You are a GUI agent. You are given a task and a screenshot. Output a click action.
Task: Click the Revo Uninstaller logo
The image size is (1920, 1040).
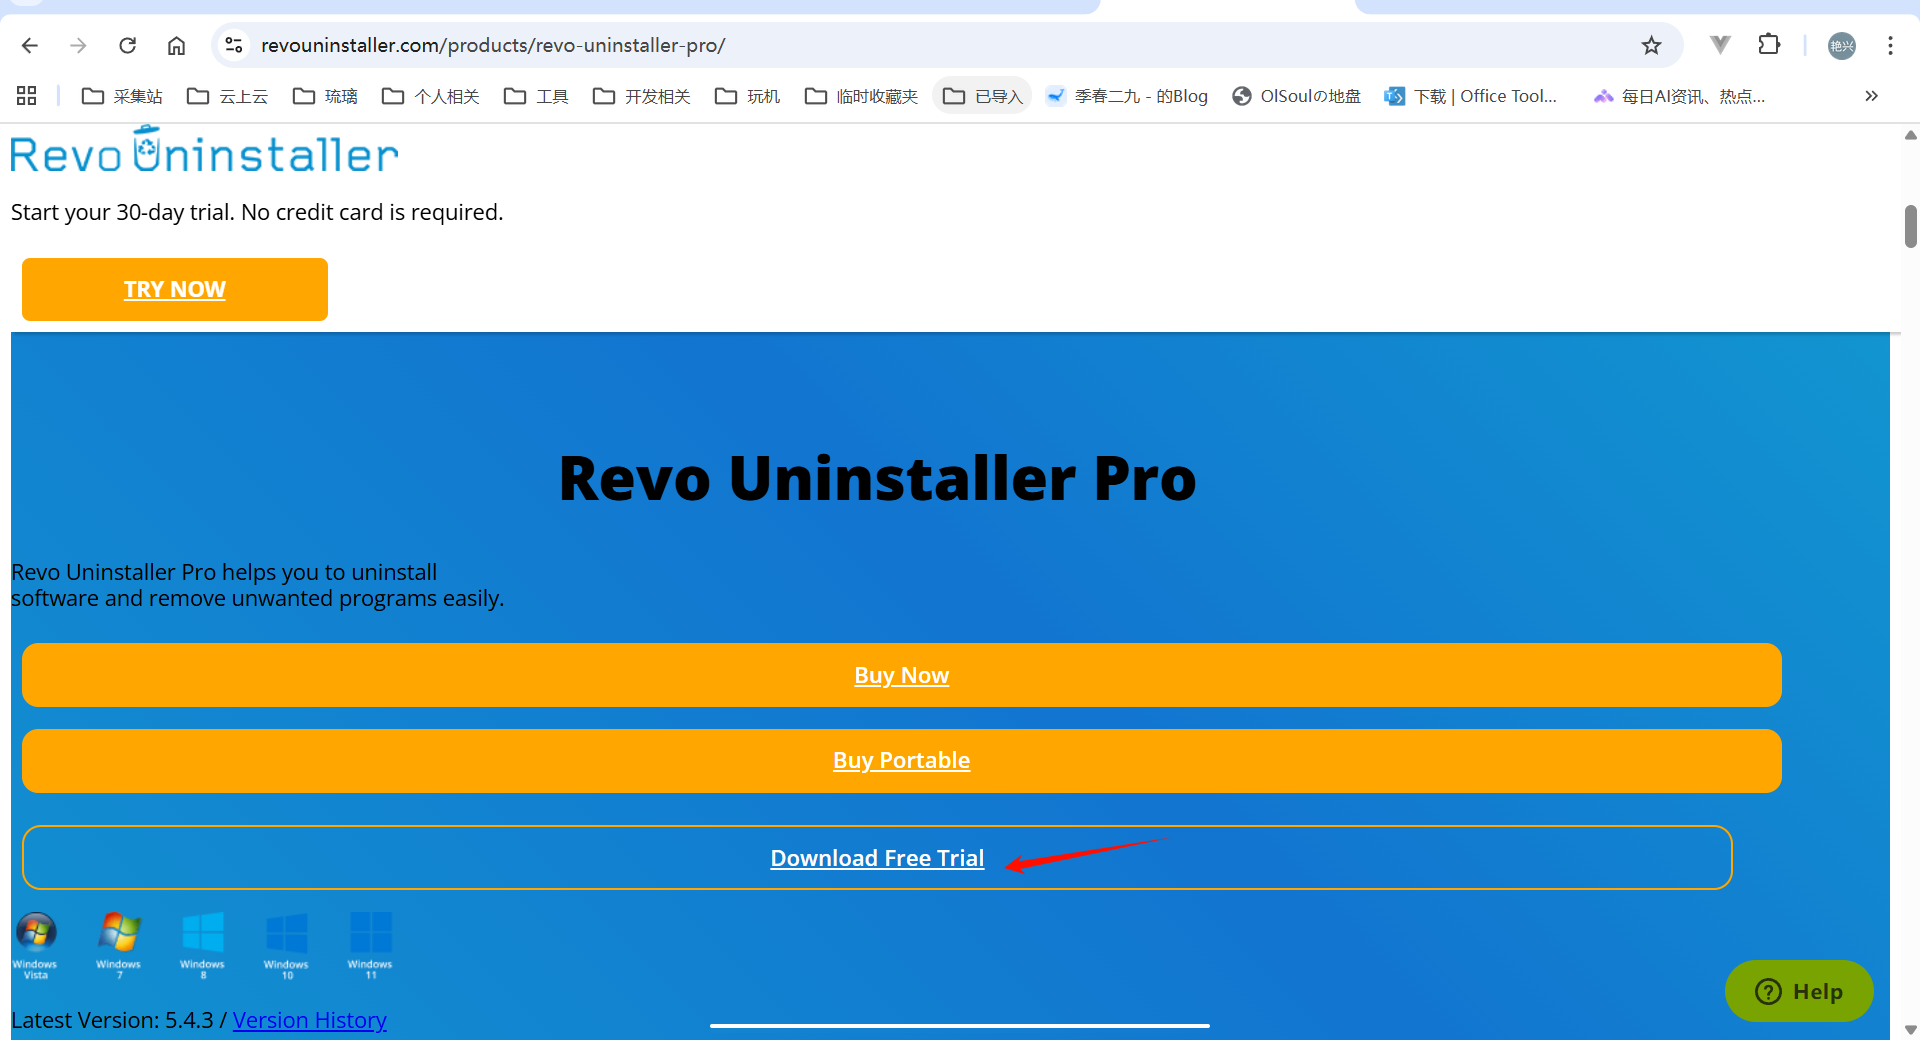tap(204, 152)
